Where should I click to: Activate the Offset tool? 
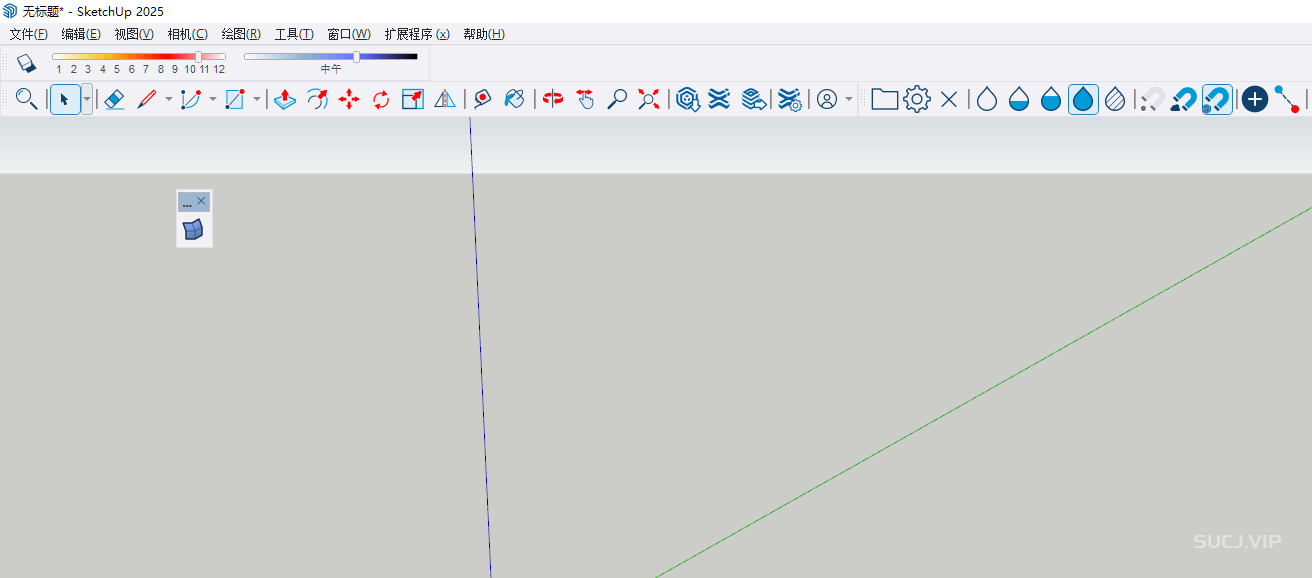click(317, 99)
